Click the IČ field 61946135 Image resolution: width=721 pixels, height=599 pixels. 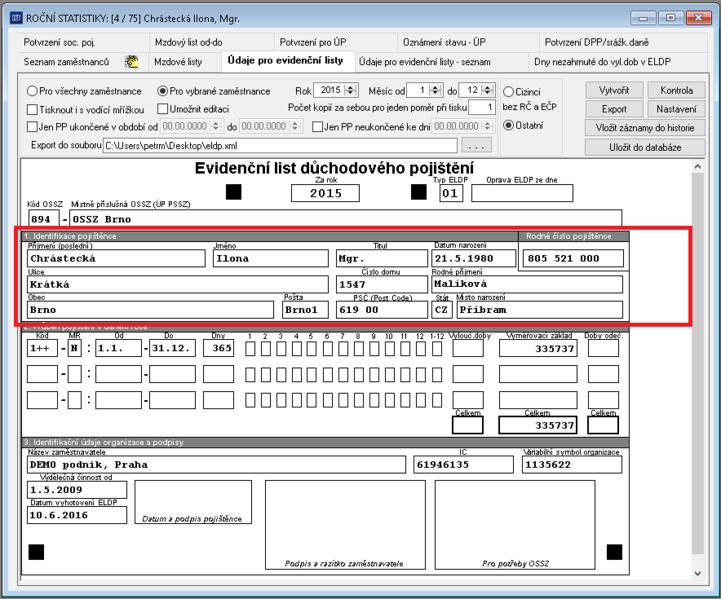(x=464, y=465)
